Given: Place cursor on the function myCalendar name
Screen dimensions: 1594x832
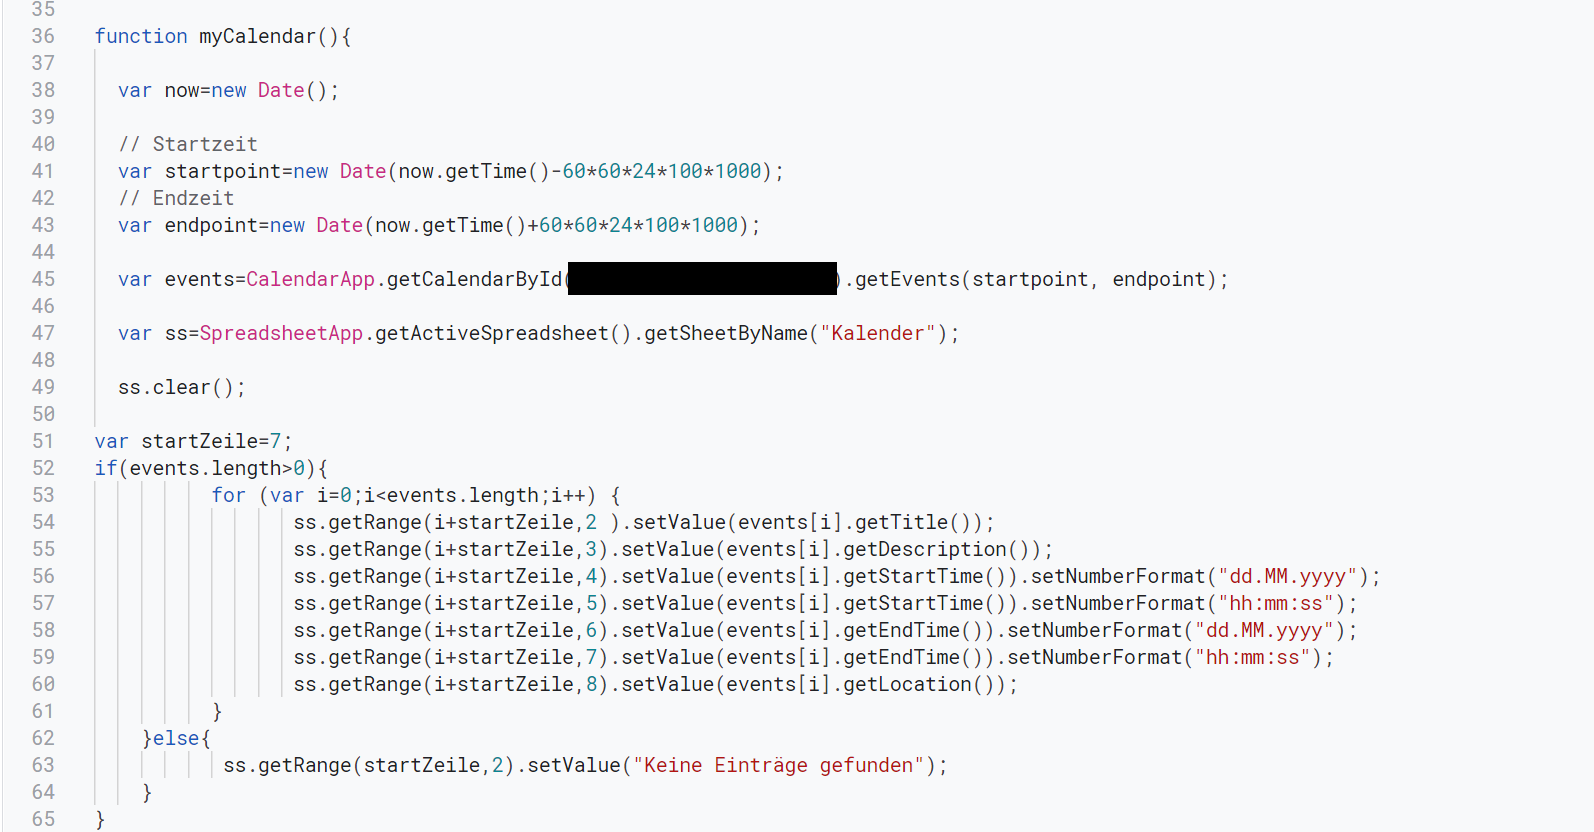Looking at the screenshot, I should tap(257, 36).
